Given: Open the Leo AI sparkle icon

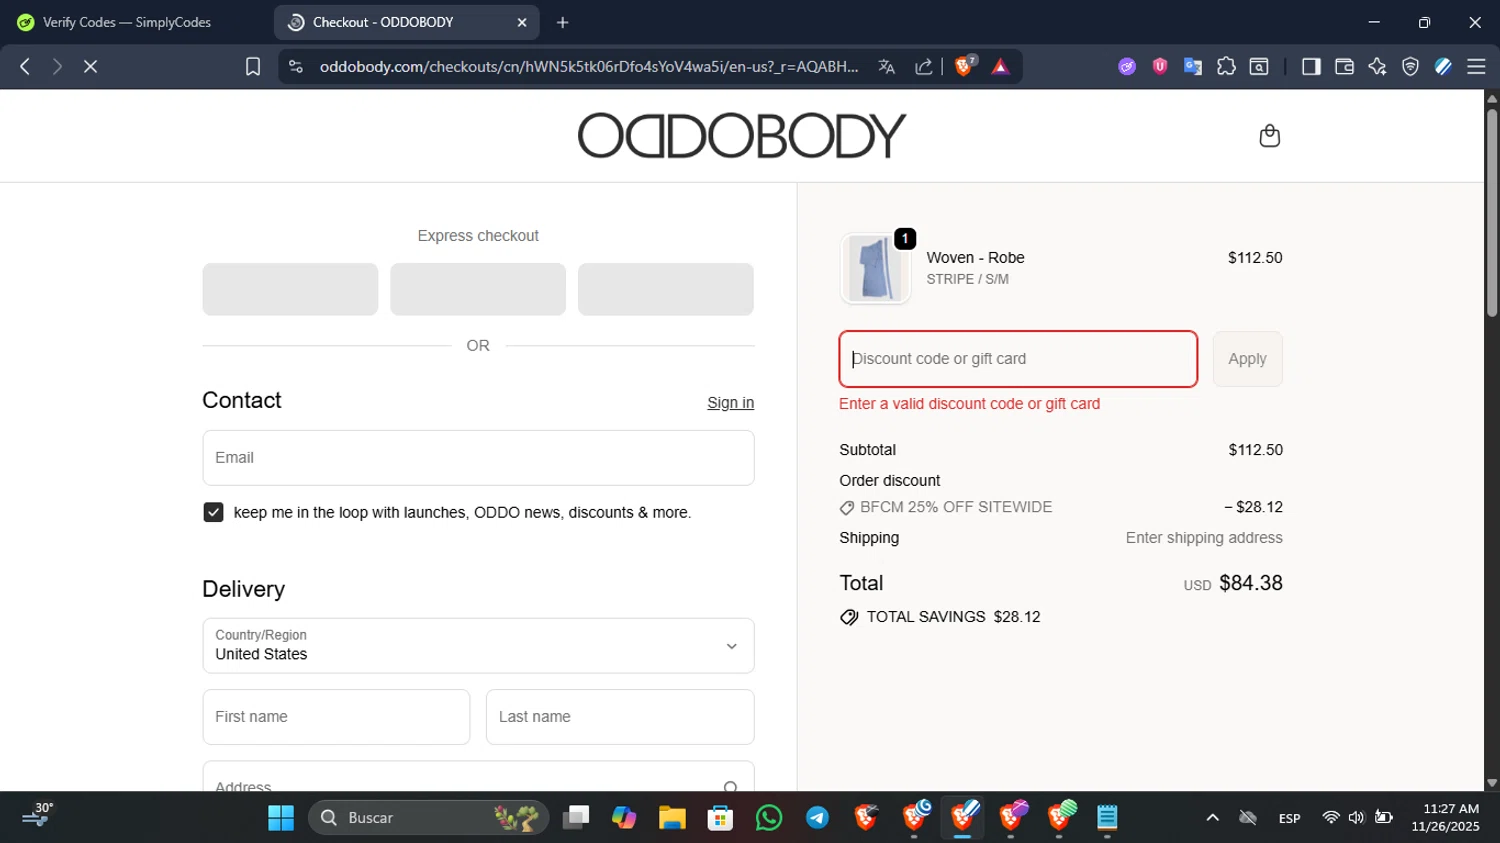Looking at the screenshot, I should click(x=1377, y=66).
